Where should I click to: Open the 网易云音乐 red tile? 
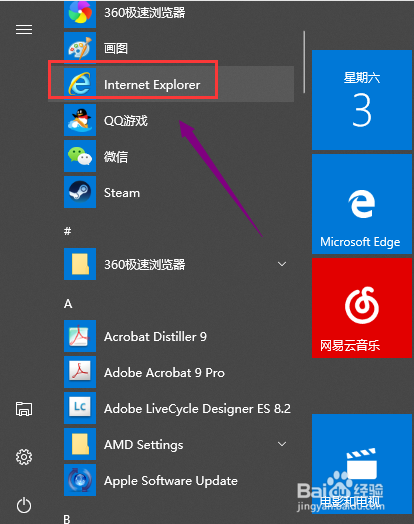point(362,308)
